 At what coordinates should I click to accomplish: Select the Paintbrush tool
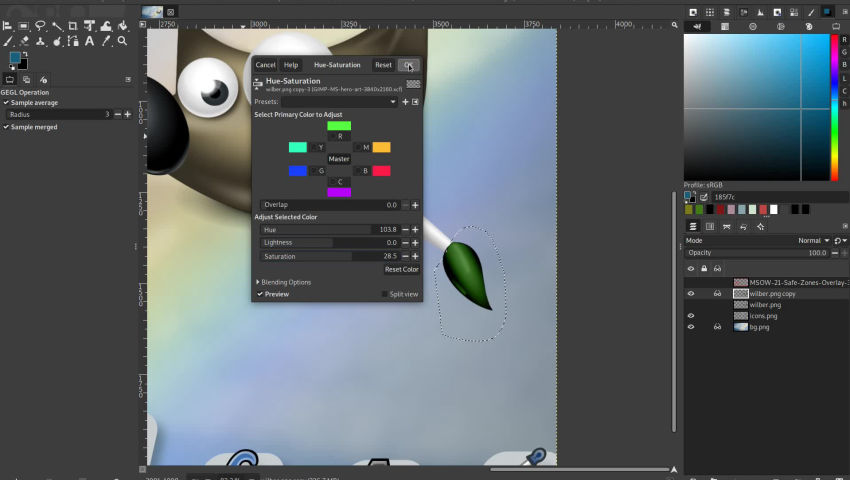(x=8, y=41)
